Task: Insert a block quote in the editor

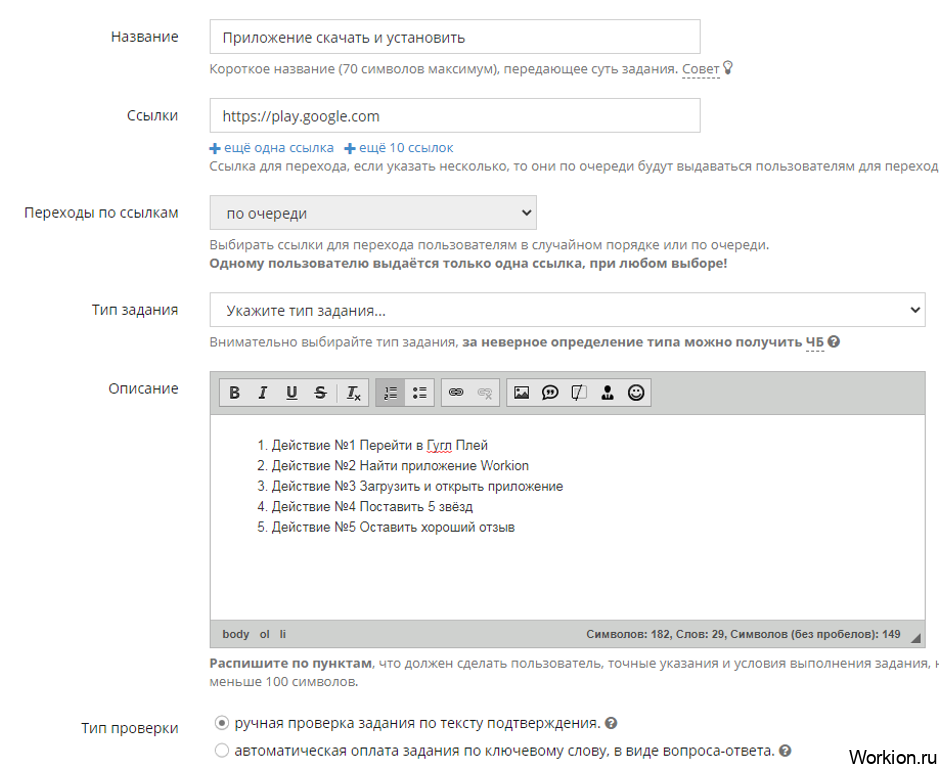Action: tap(550, 393)
